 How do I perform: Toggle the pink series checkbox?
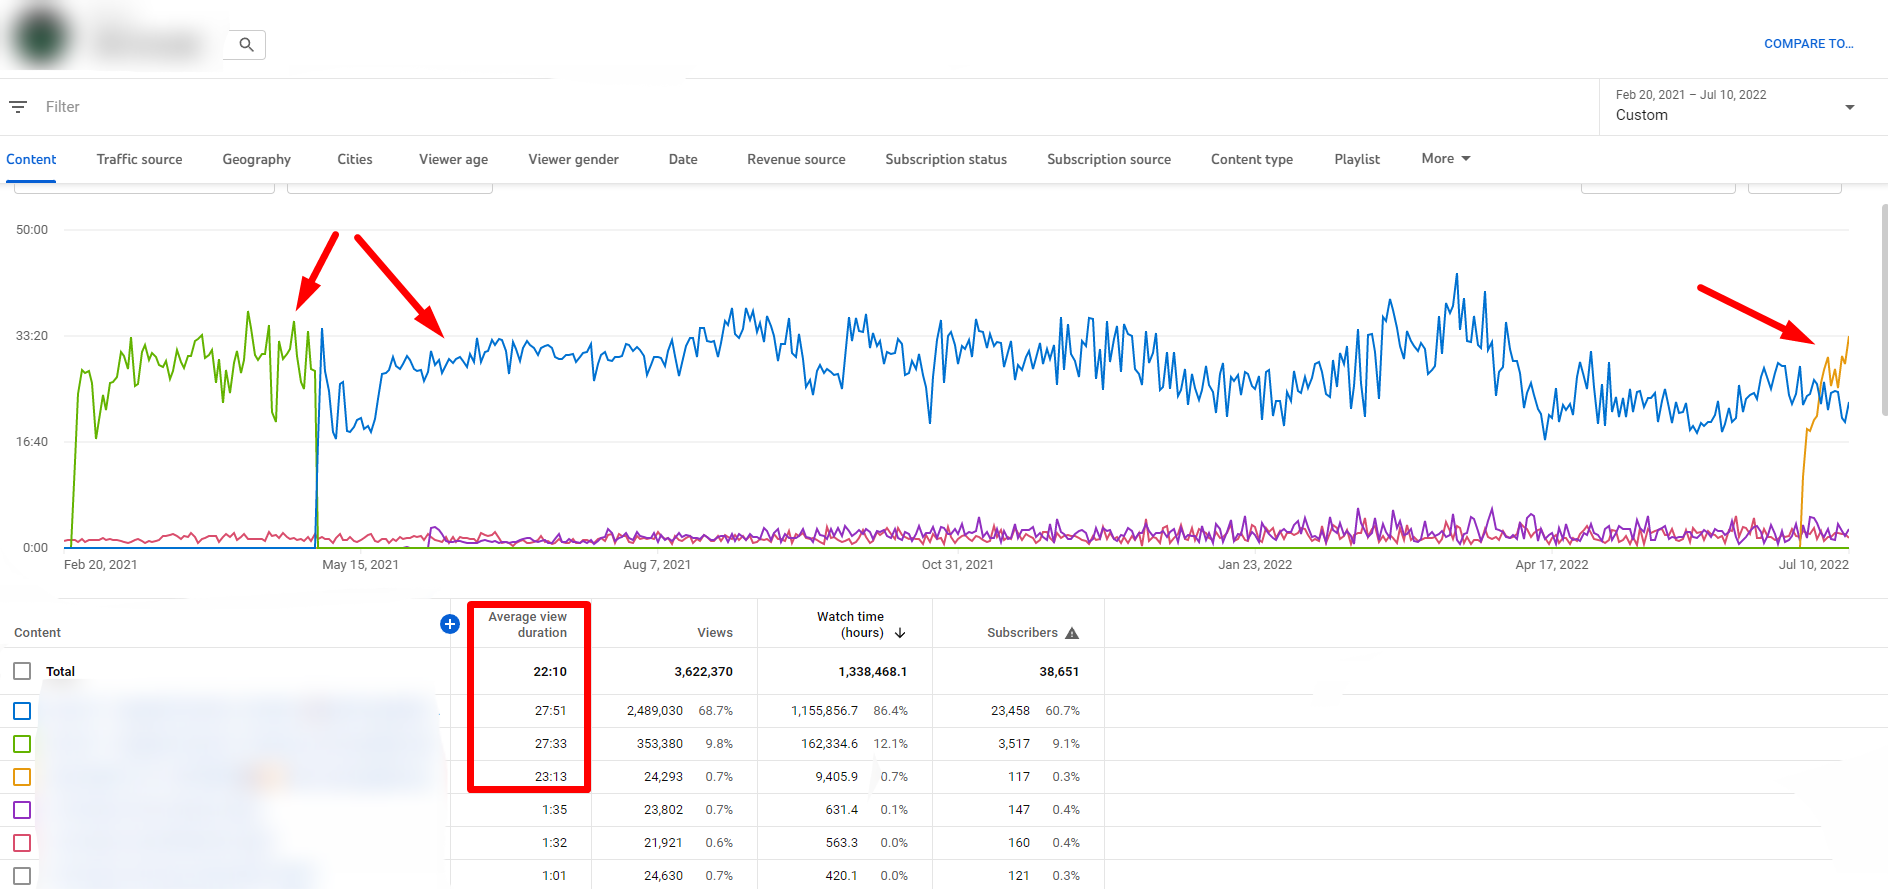click(x=22, y=843)
